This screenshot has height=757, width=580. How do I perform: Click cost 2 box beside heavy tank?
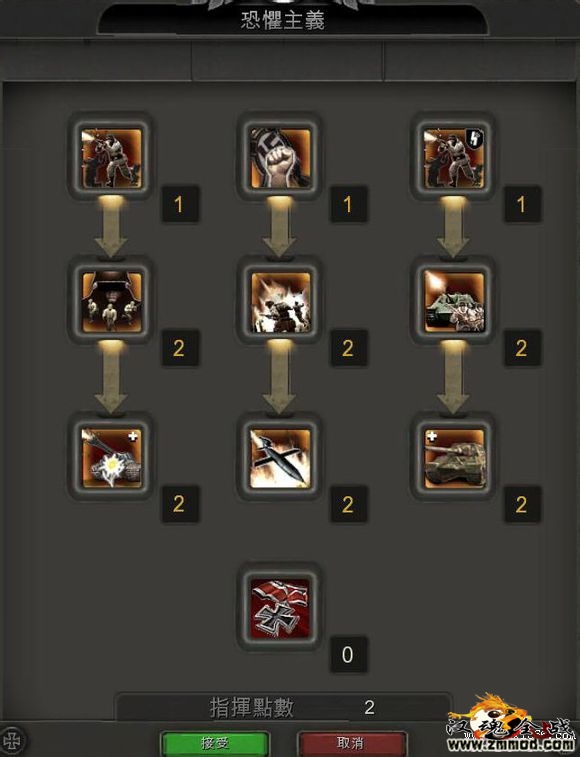pyautogui.click(x=522, y=505)
